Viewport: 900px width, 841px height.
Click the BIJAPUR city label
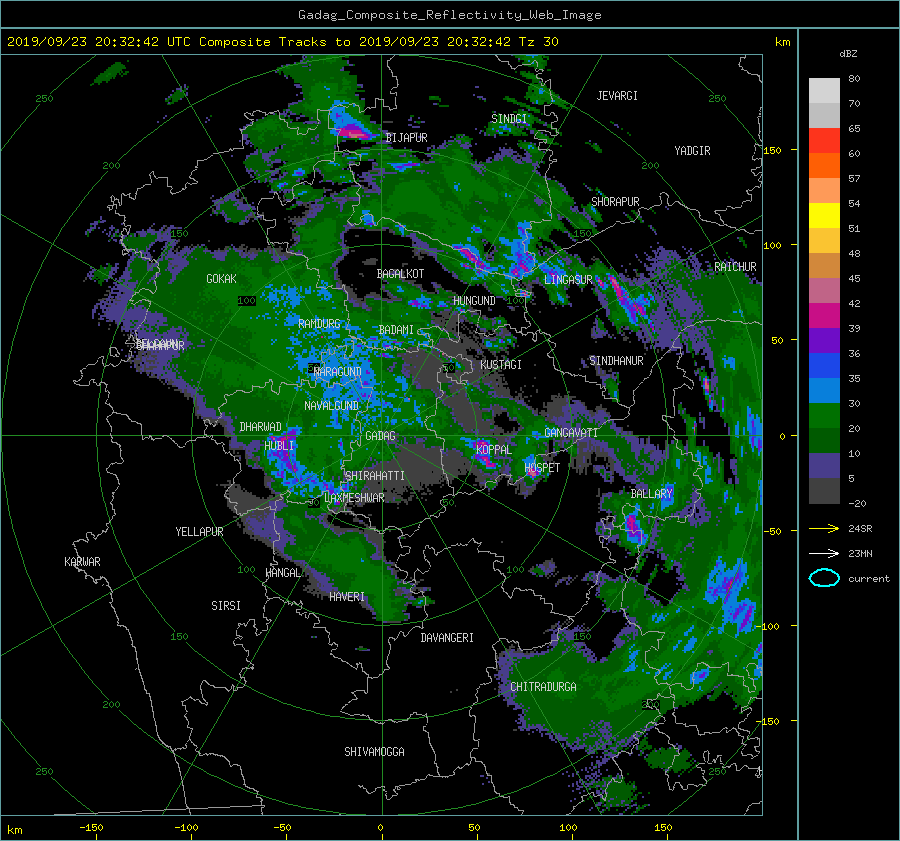point(406,138)
